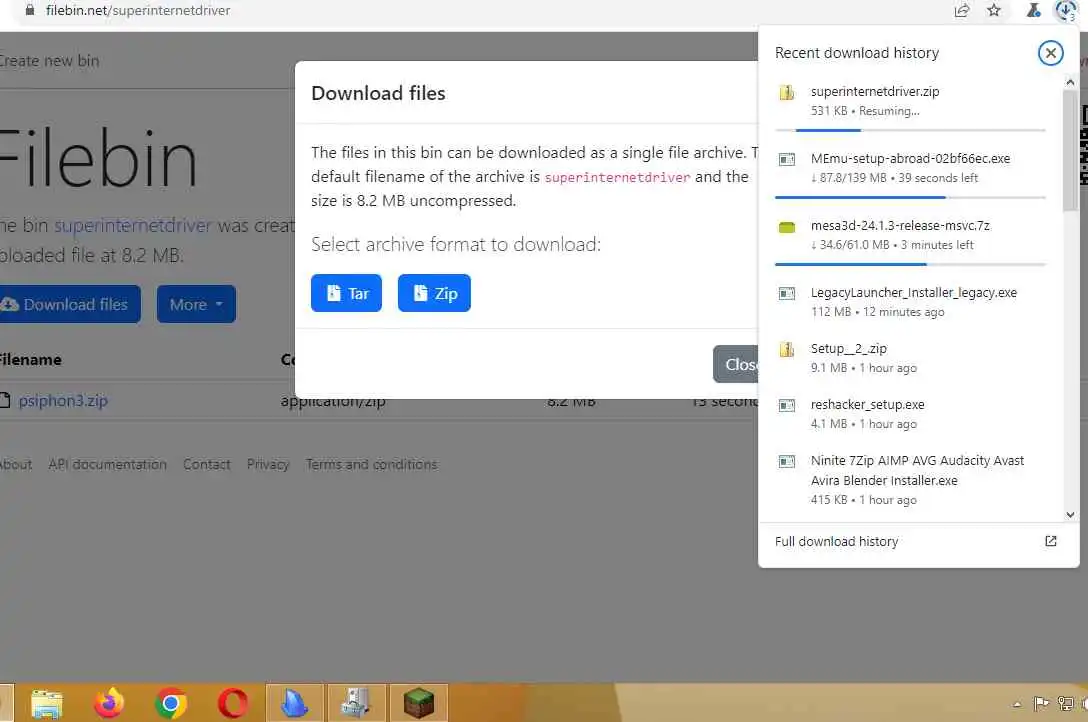Viewport: 1088px width, 722px height.
Task: Click mesa3d-24.1.3-release-msvc.7z download entry
Action: point(910,235)
